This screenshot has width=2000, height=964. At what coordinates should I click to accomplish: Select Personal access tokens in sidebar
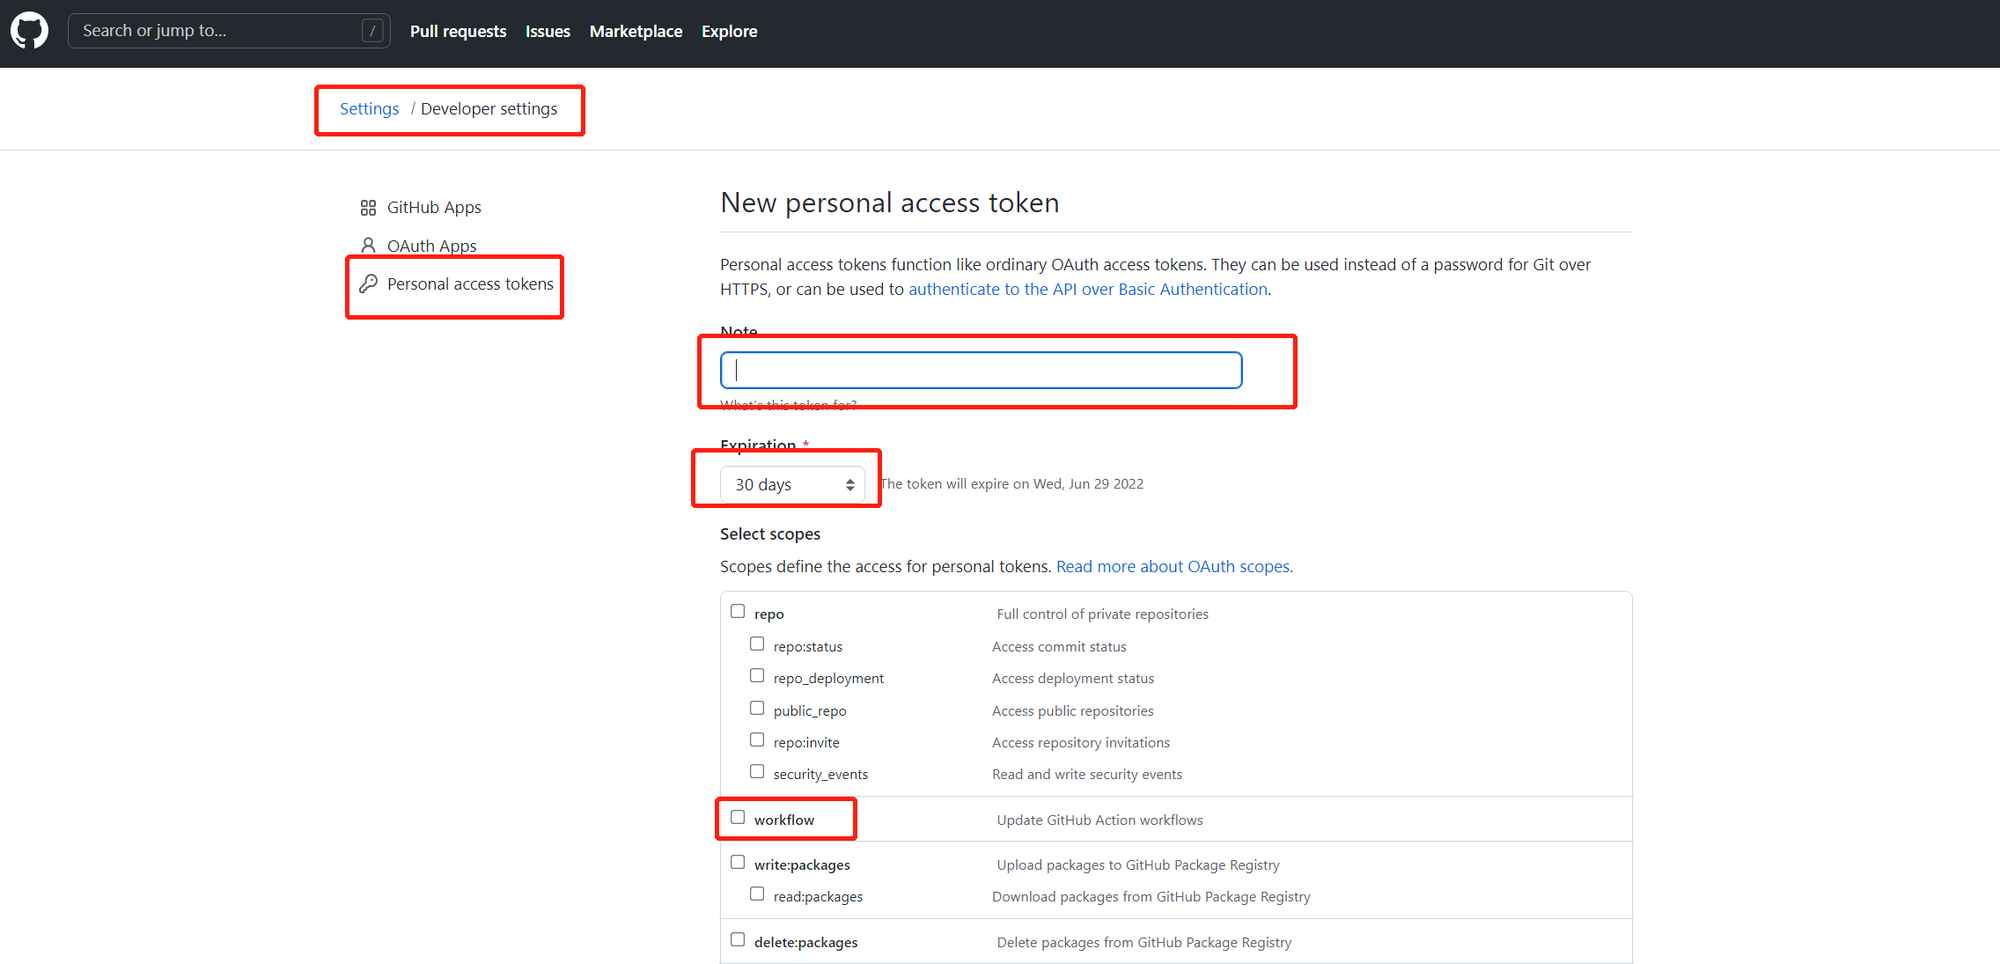click(470, 284)
